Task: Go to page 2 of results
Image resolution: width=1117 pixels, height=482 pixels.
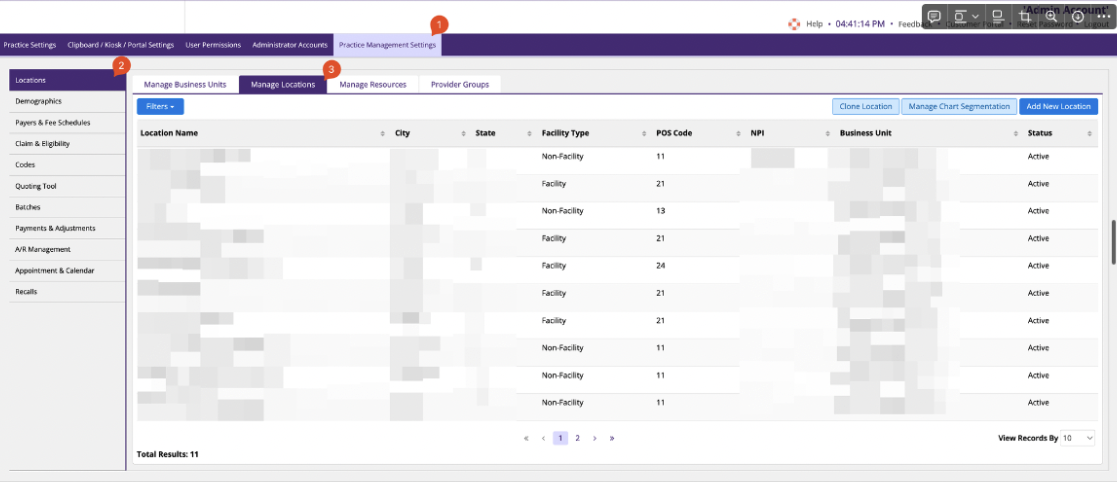Action: [x=578, y=439]
